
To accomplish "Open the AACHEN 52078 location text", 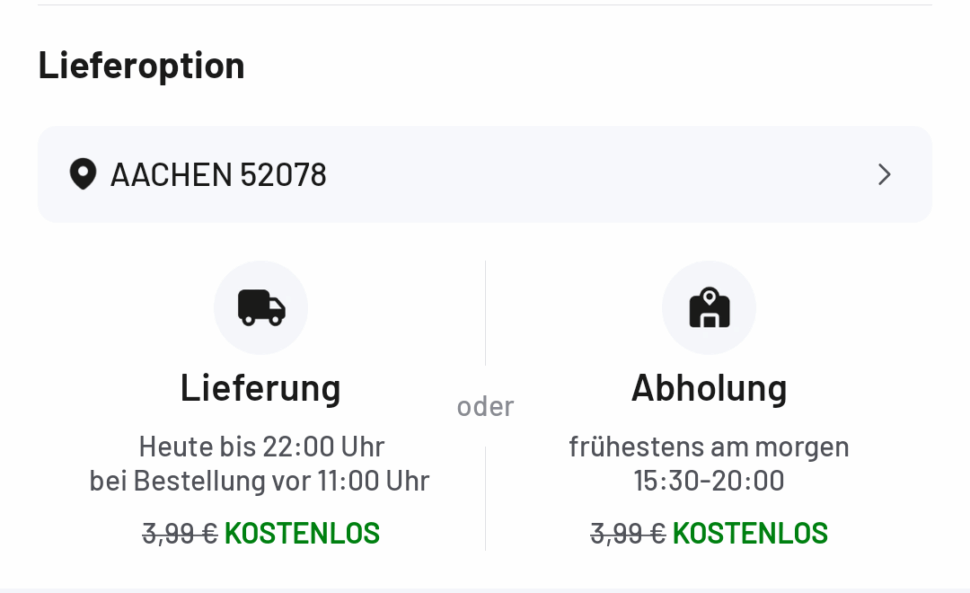I will pyautogui.click(x=218, y=176).
